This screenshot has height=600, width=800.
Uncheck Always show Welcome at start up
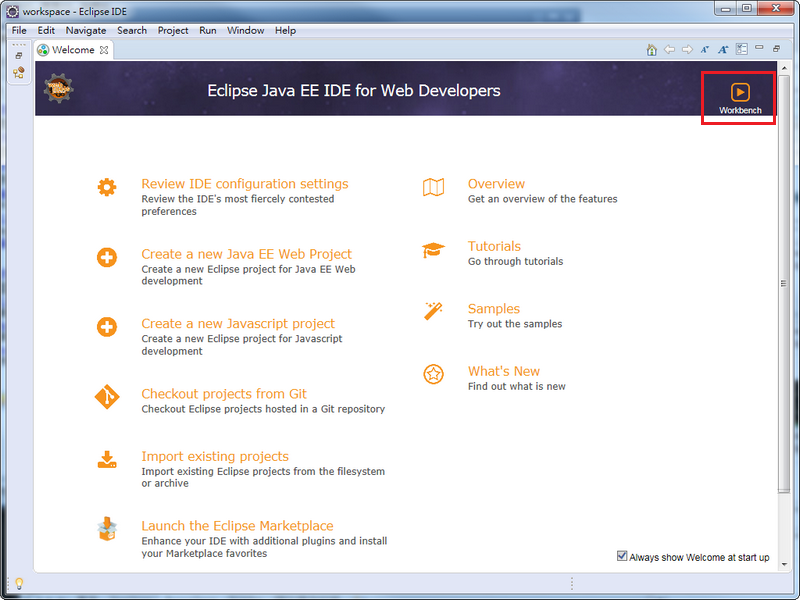tap(622, 556)
